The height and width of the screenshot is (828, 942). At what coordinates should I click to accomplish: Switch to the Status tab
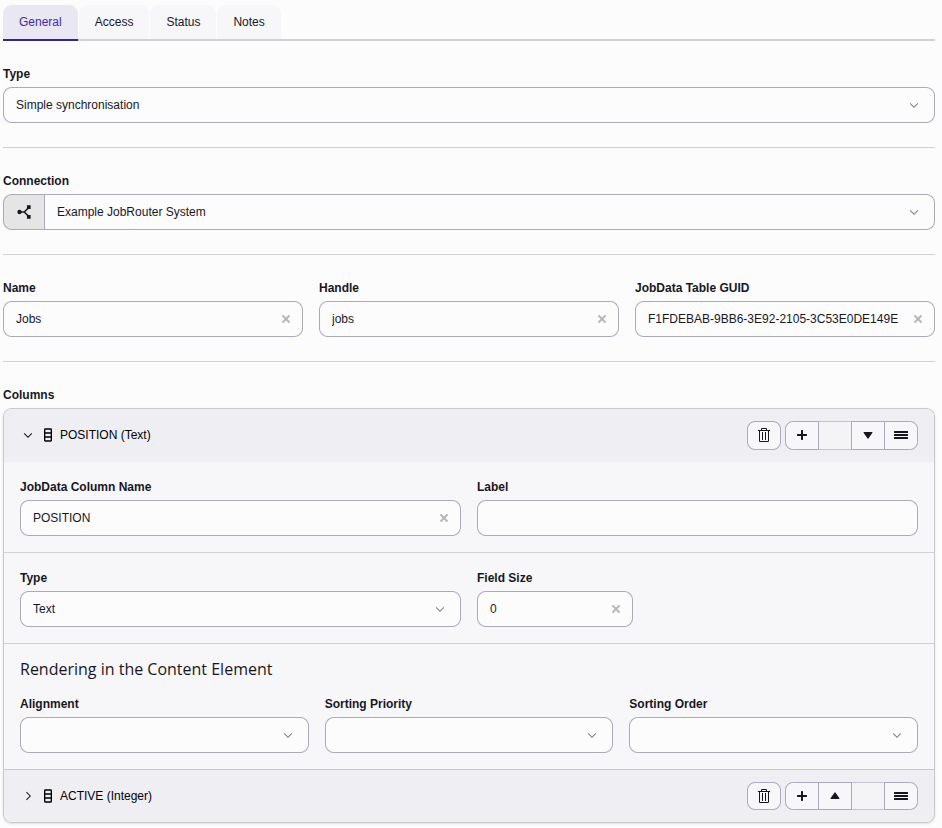click(x=183, y=22)
